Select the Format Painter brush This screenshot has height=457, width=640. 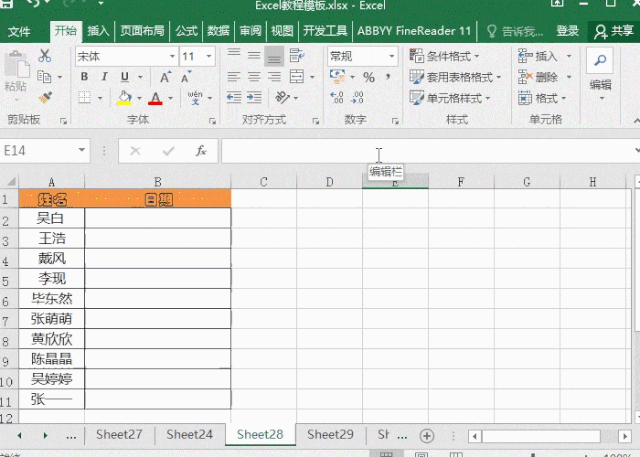45,98
